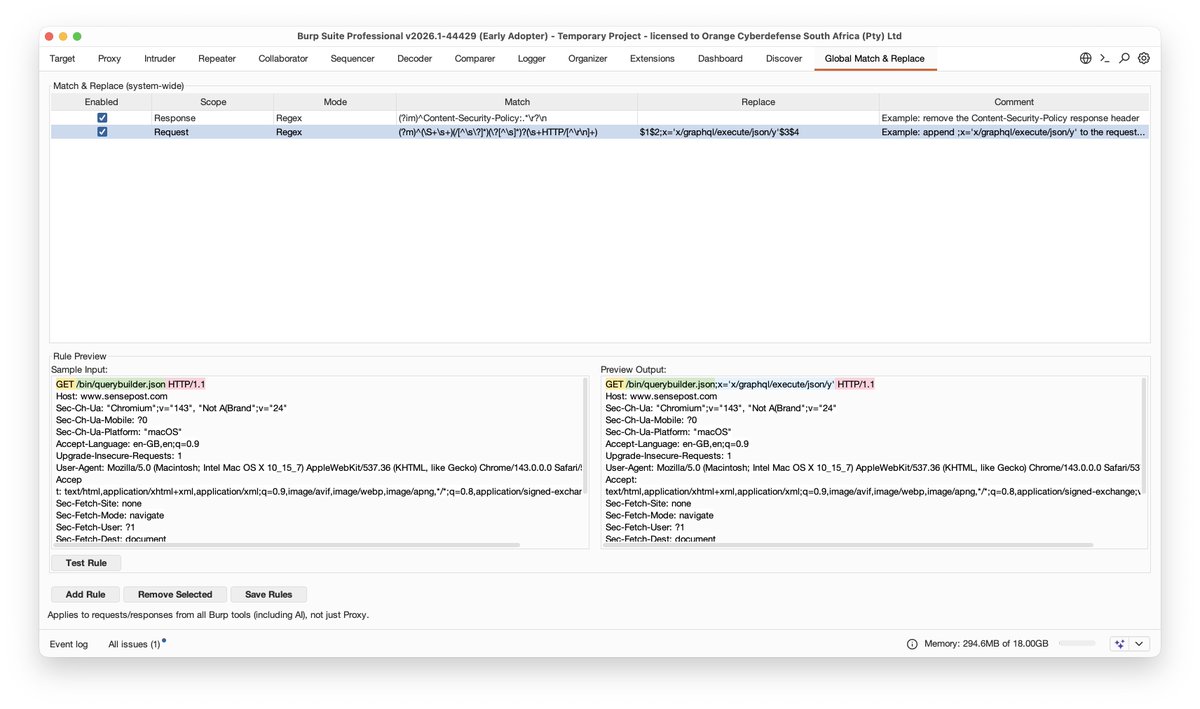1200x709 pixels.
Task: Click the Test Rule button
Action: (86, 563)
